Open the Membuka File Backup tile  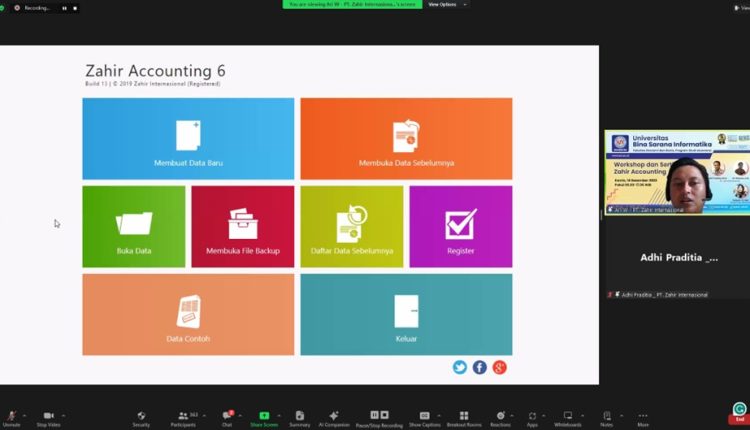click(243, 227)
